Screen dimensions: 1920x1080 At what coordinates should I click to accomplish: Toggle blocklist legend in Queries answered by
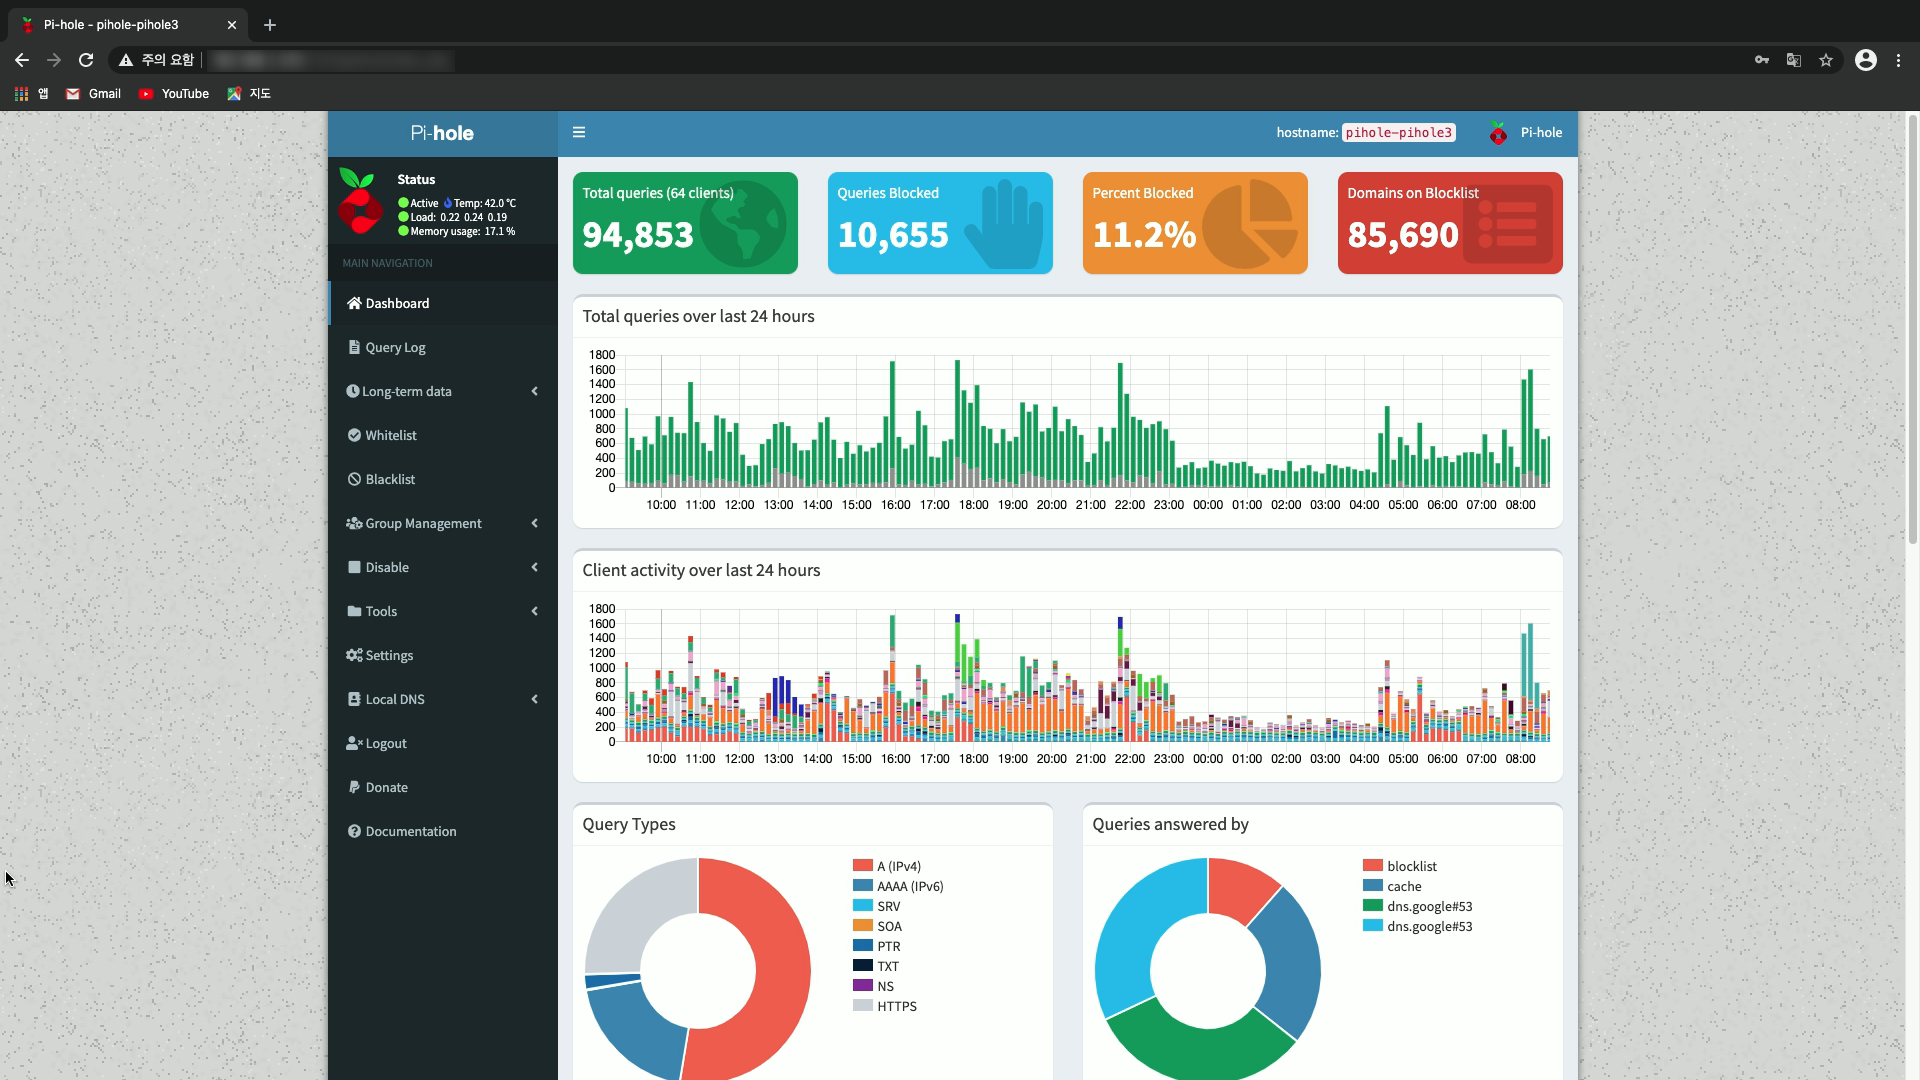1411,866
